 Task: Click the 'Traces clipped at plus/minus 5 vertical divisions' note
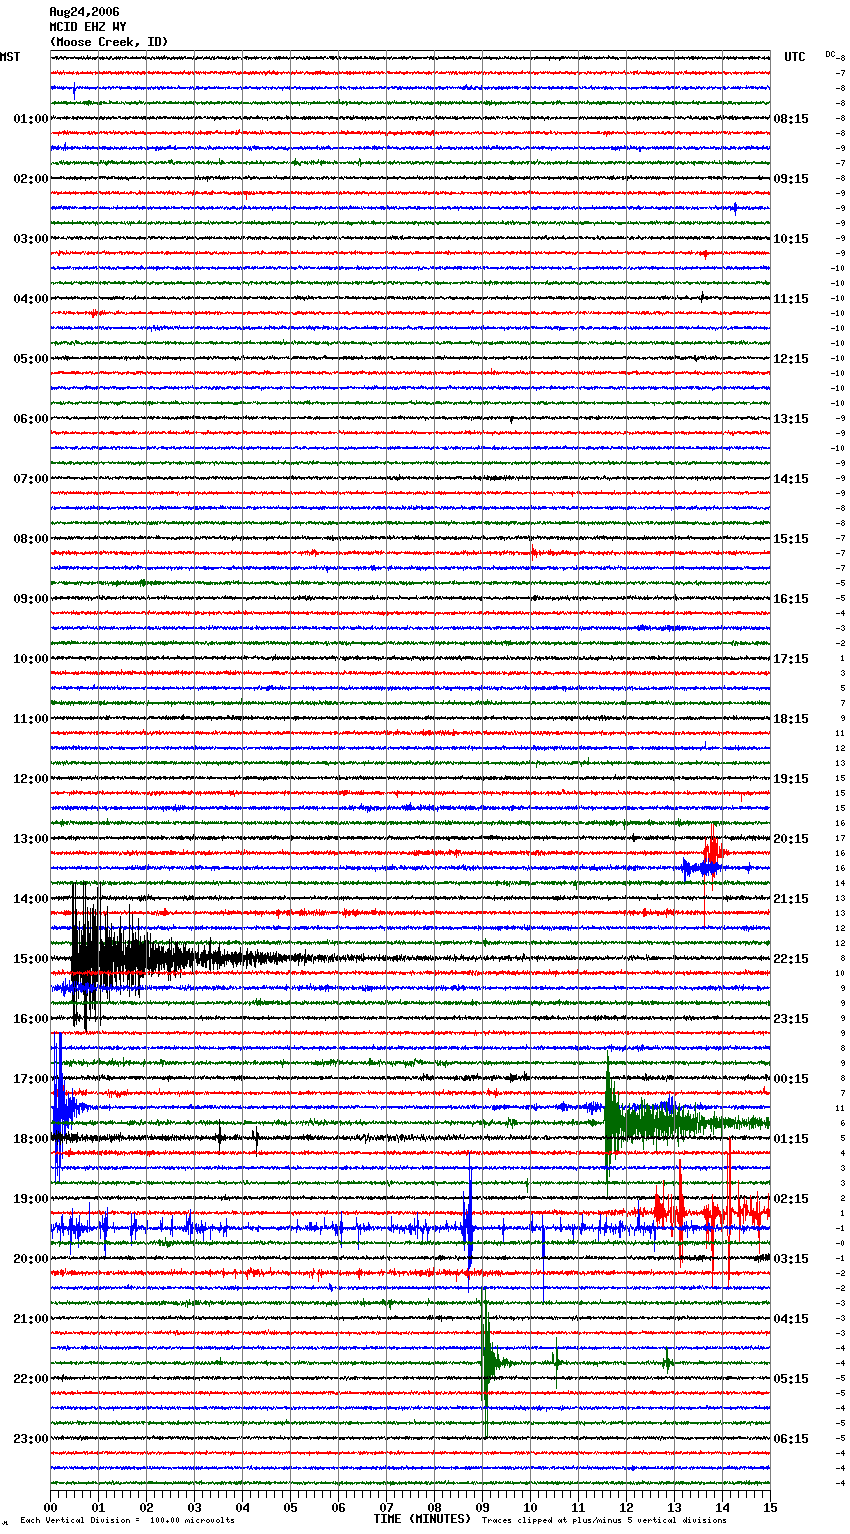604,1520
